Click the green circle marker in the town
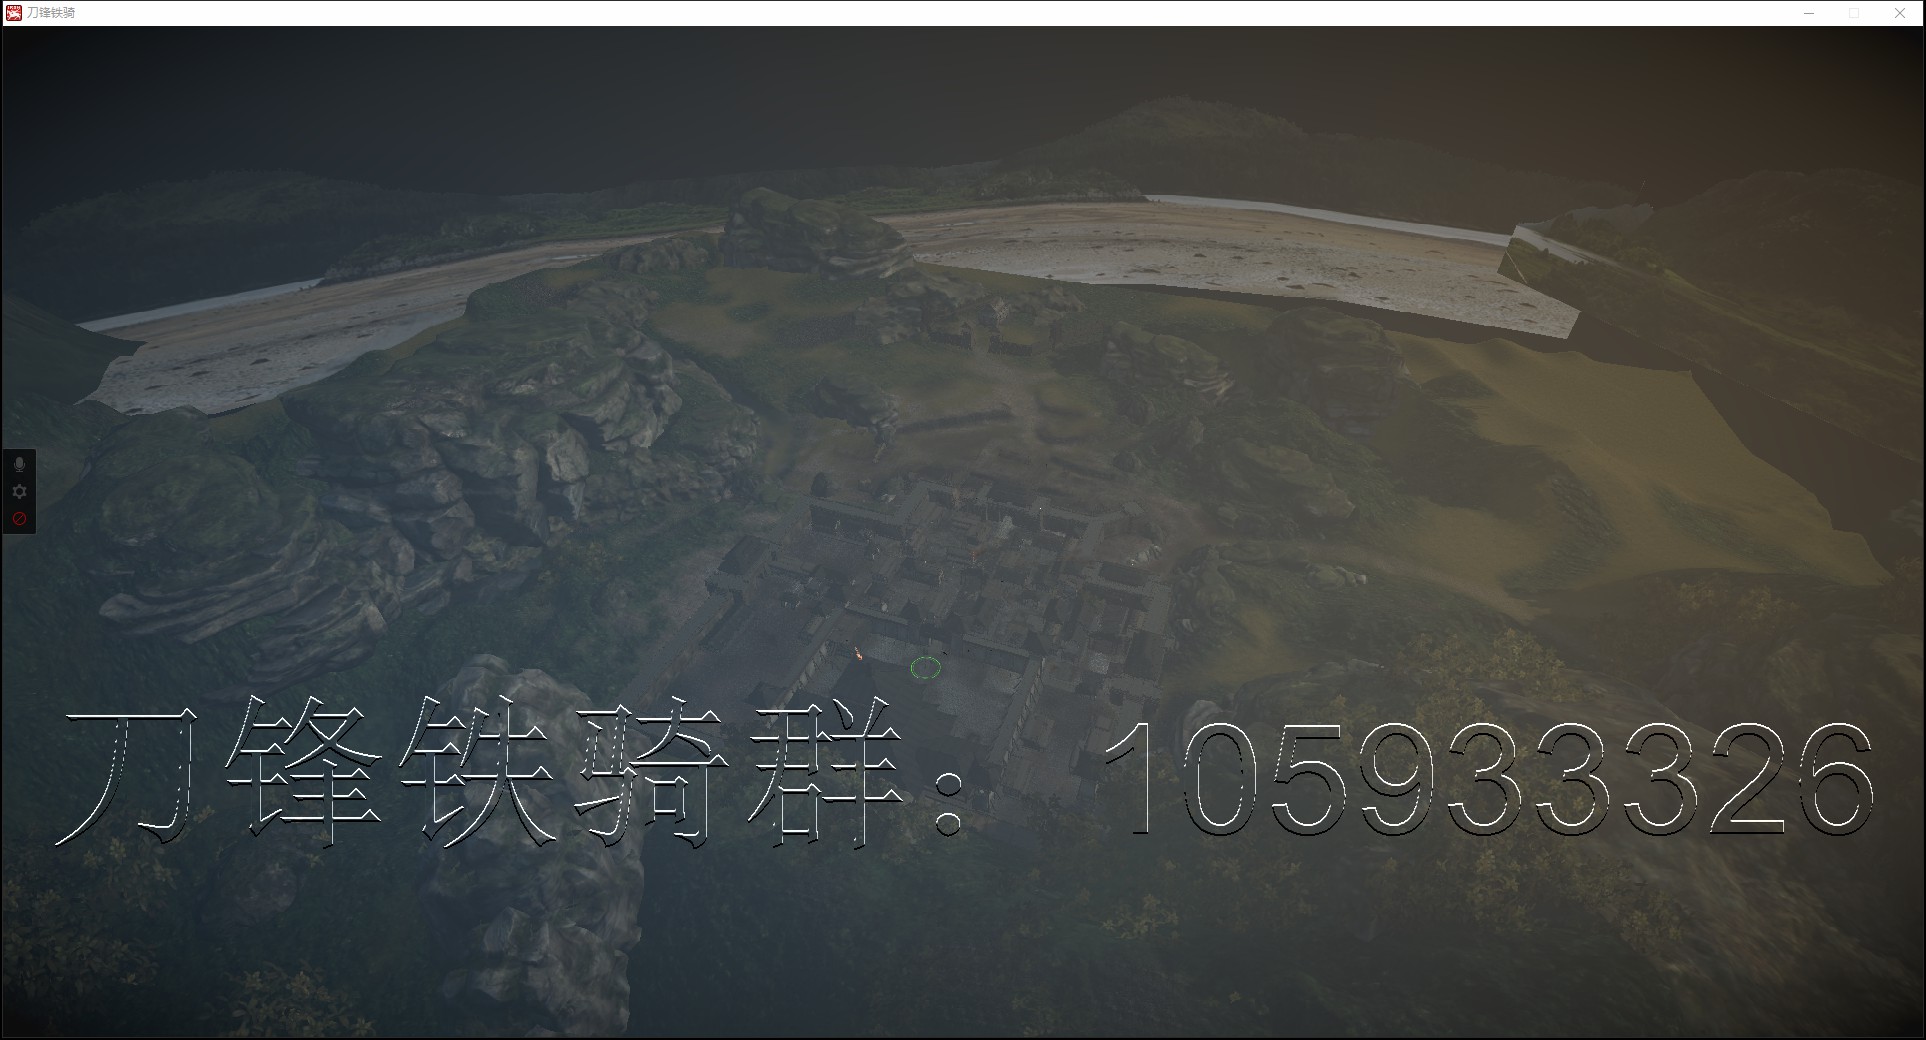The width and height of the screenshot is (1926, 1040). tap(926, 668)
